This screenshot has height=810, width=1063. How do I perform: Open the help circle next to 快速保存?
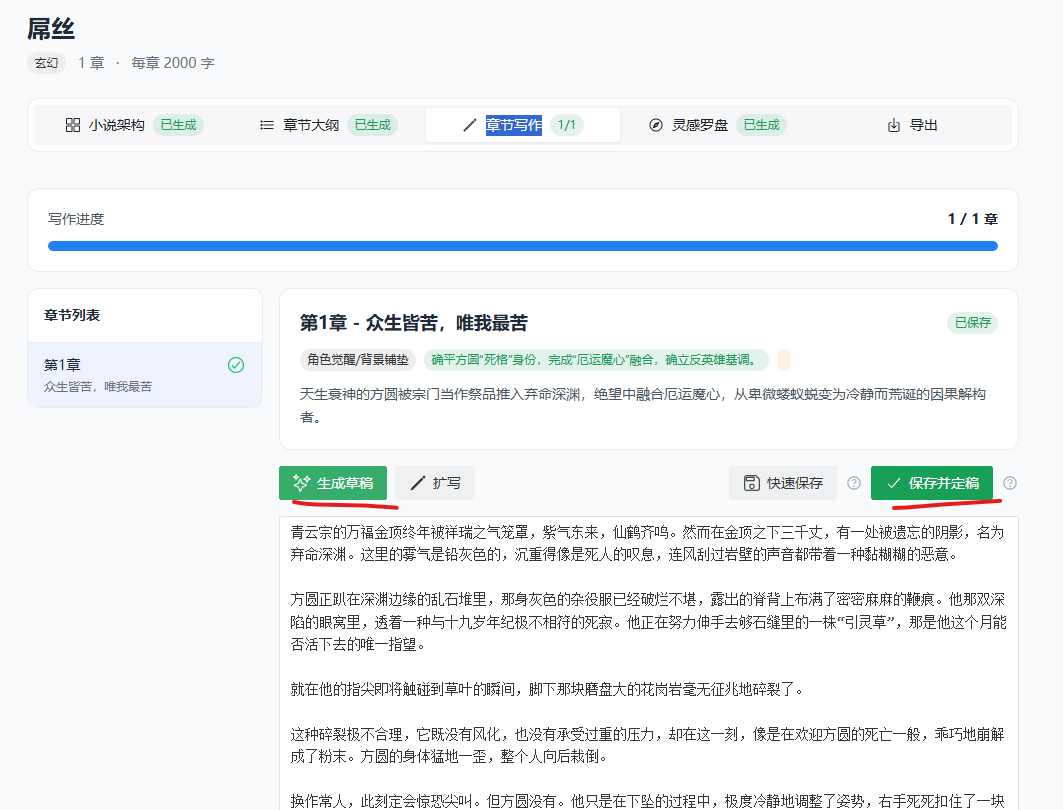click(853, 483)
